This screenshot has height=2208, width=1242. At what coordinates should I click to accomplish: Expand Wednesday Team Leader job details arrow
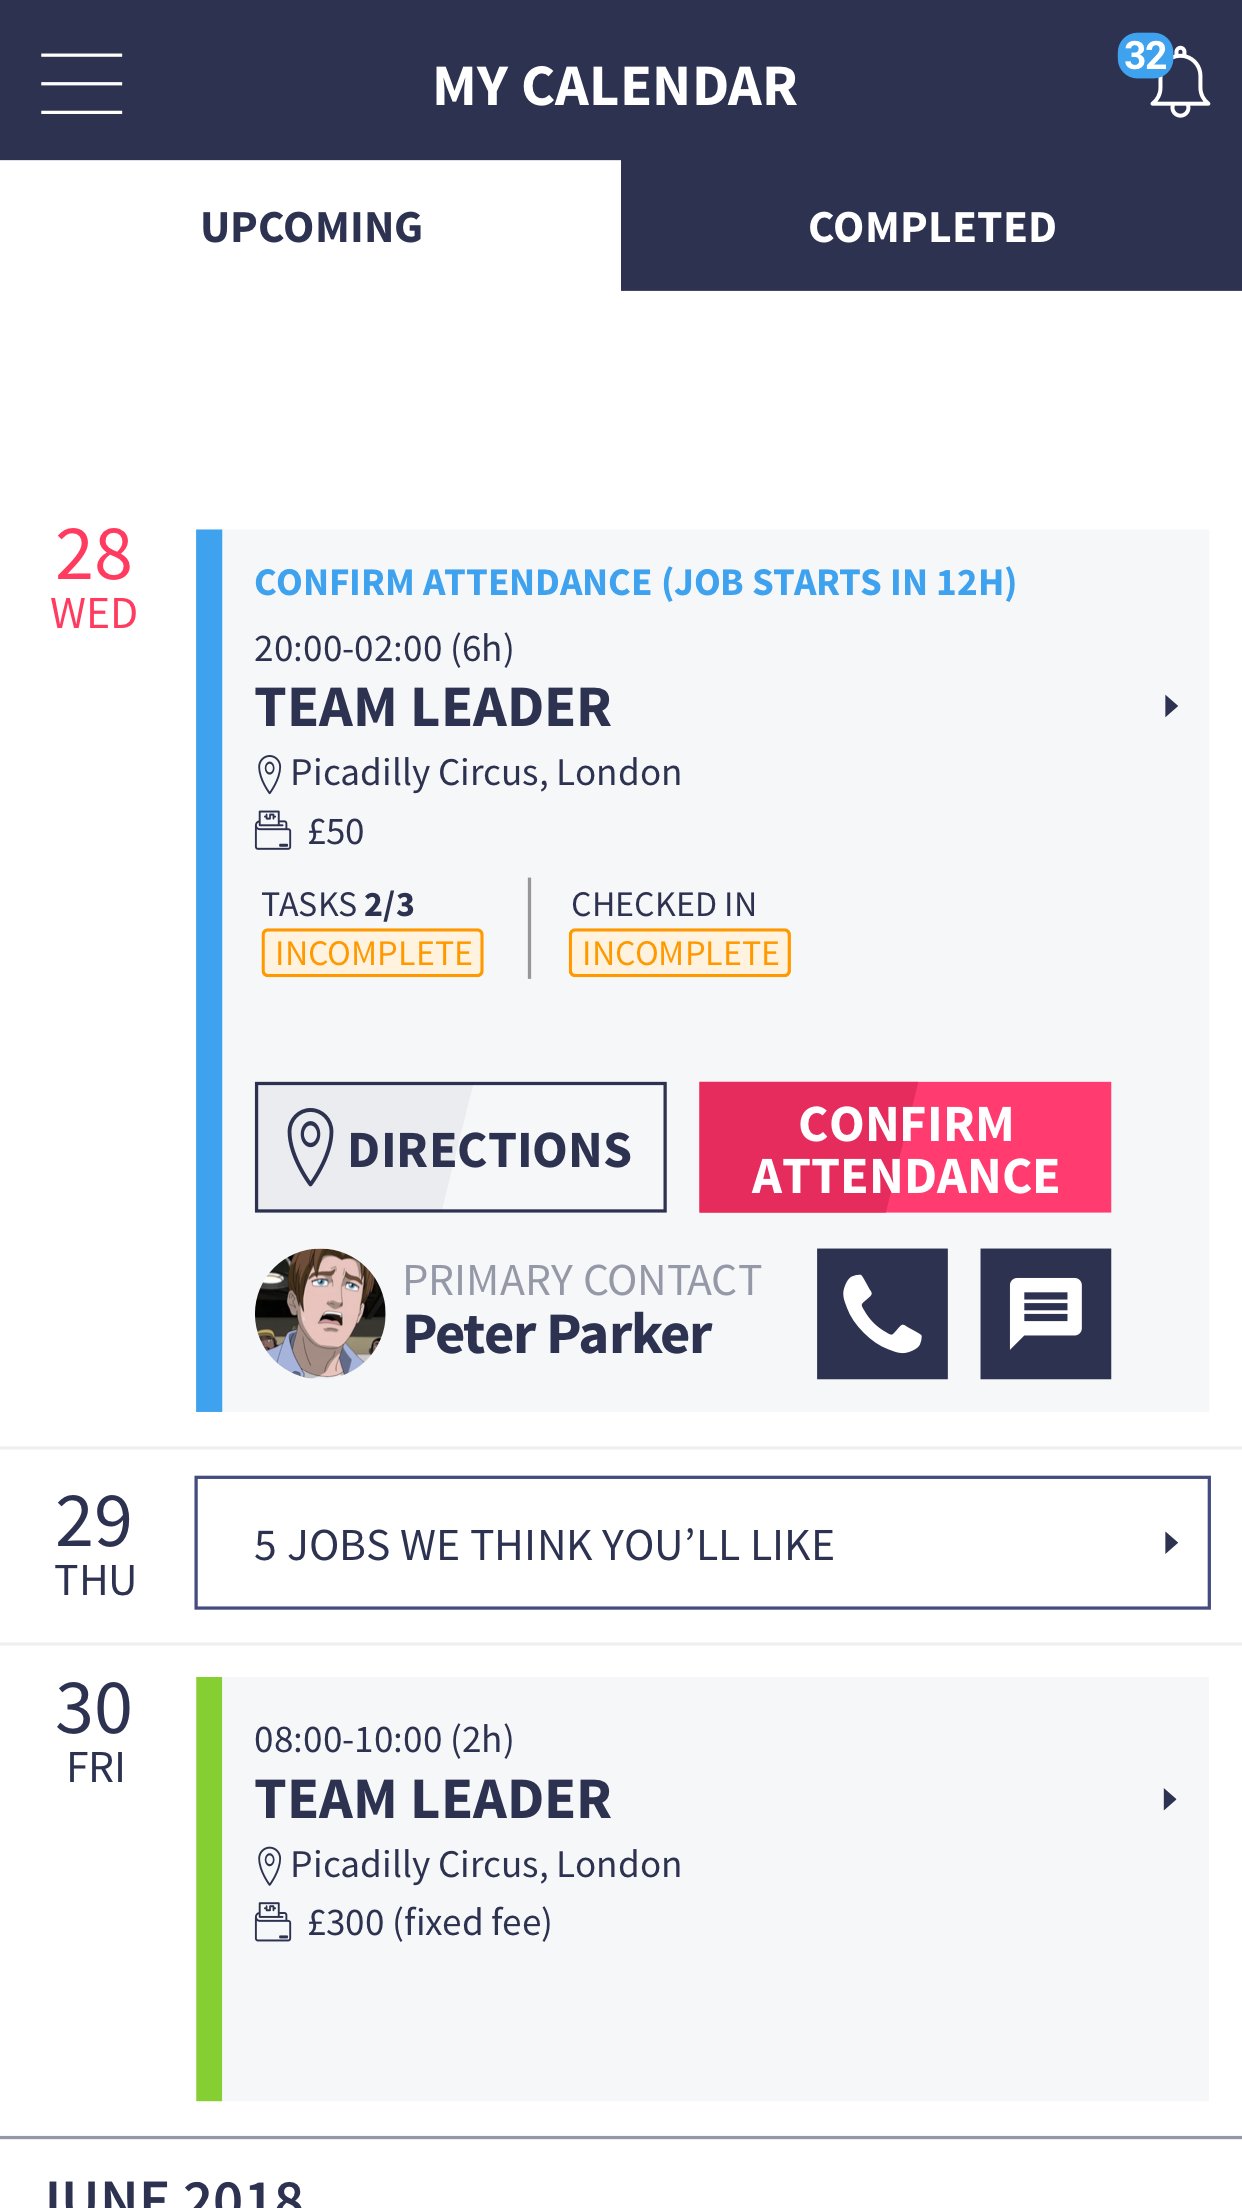click(1171, 707)
